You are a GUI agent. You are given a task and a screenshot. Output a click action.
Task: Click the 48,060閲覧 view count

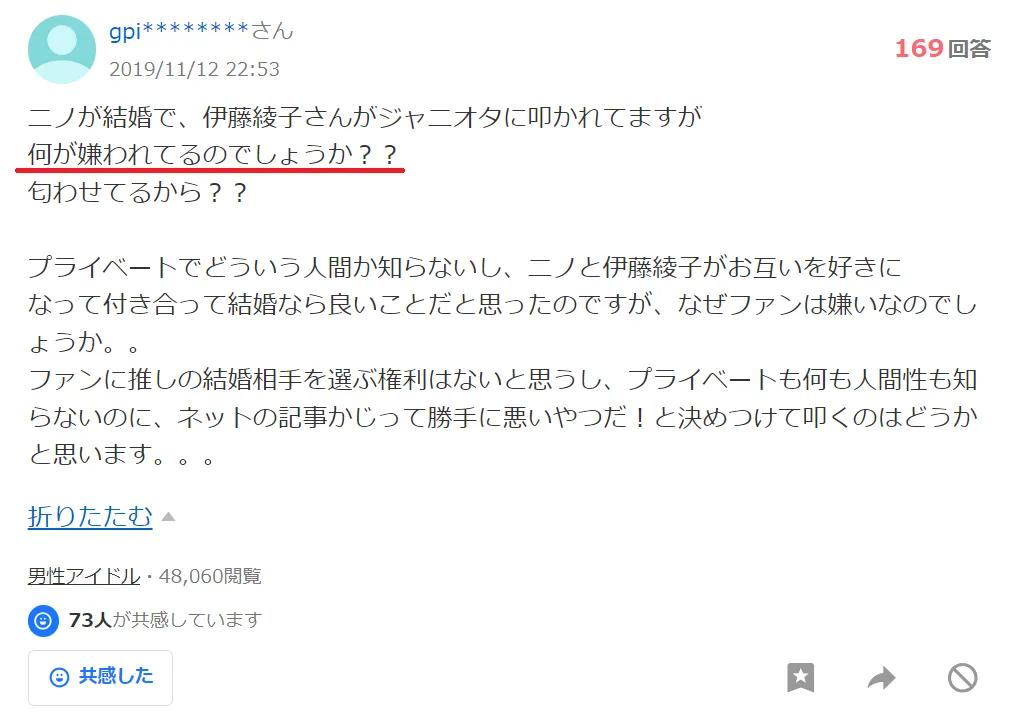(210, 576)
